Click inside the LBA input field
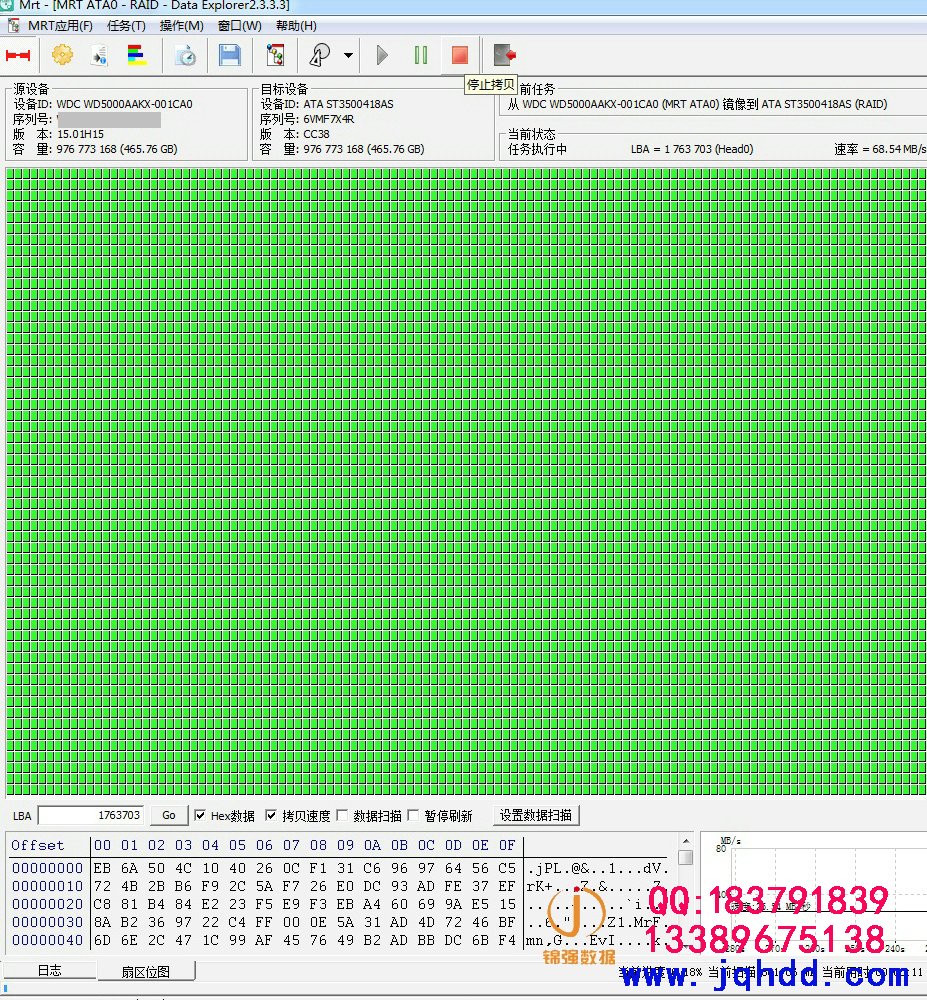 coord(91,815)
